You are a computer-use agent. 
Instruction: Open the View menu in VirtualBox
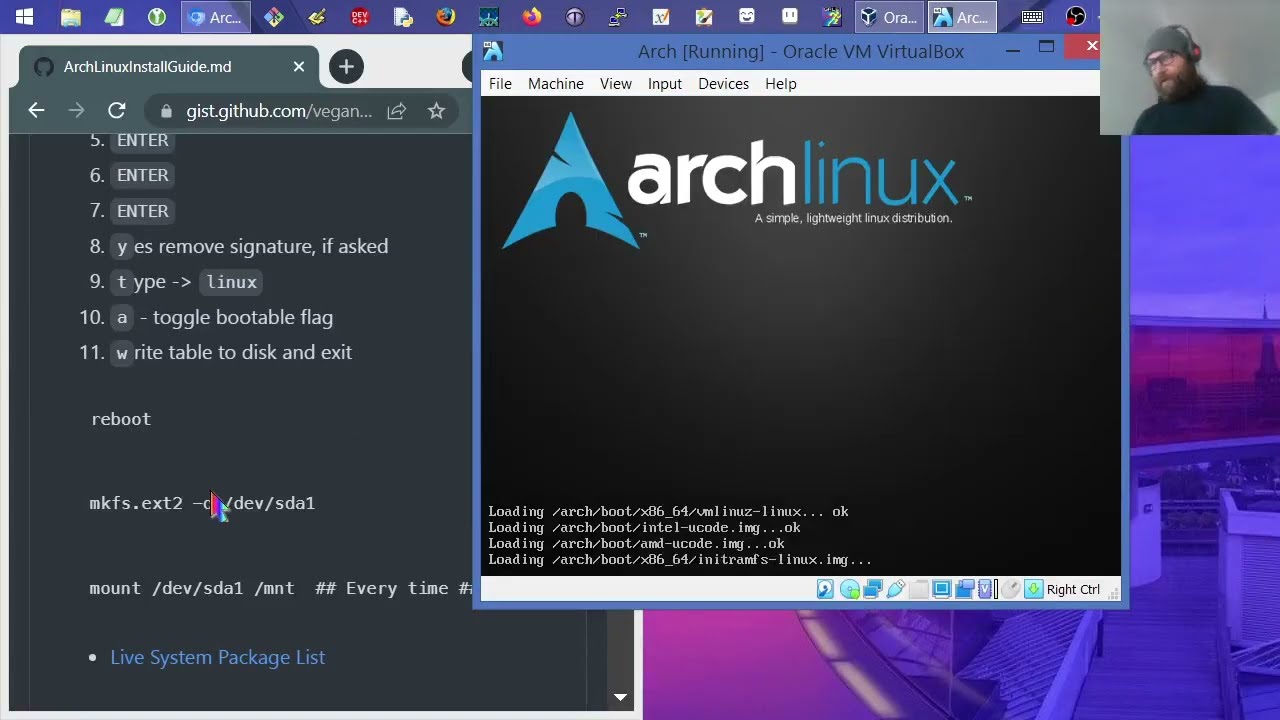click(616, 84)
